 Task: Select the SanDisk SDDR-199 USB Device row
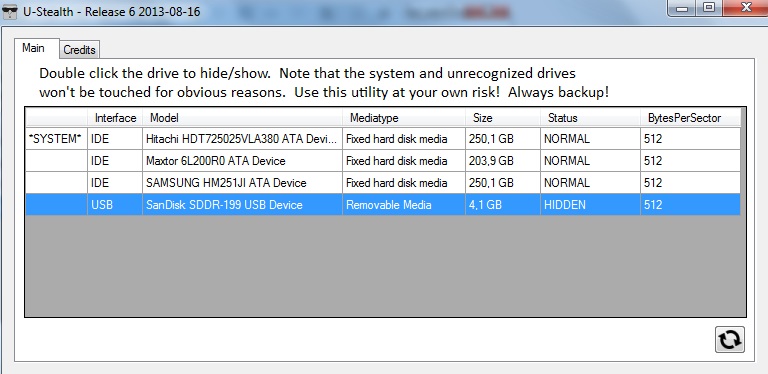coord(383,204)
